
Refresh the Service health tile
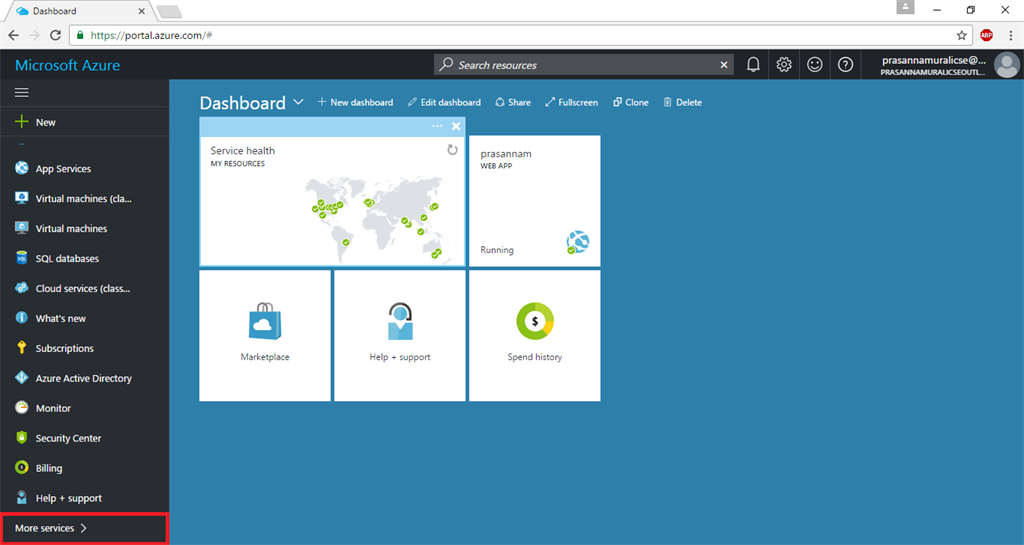pos(452,150)
